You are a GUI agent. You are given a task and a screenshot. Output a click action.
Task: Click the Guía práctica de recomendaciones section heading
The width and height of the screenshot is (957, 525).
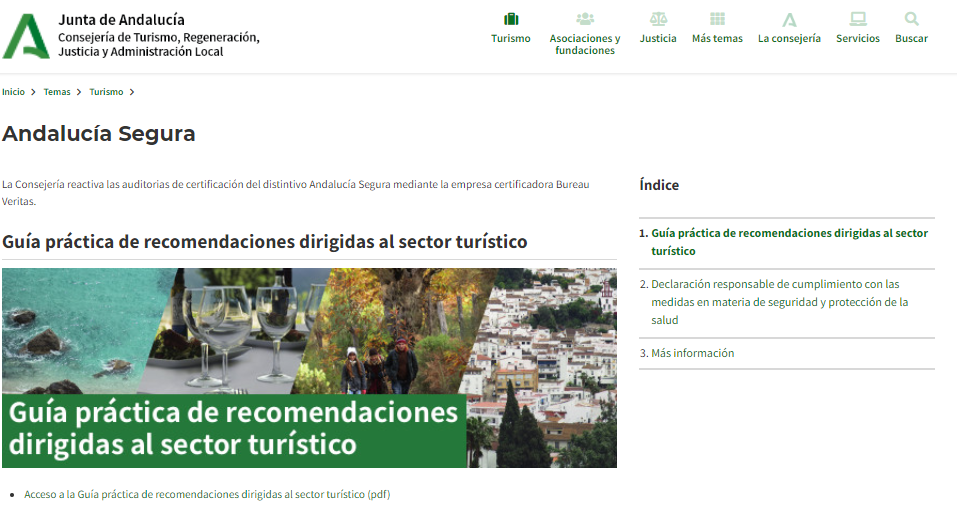(264, 242)
